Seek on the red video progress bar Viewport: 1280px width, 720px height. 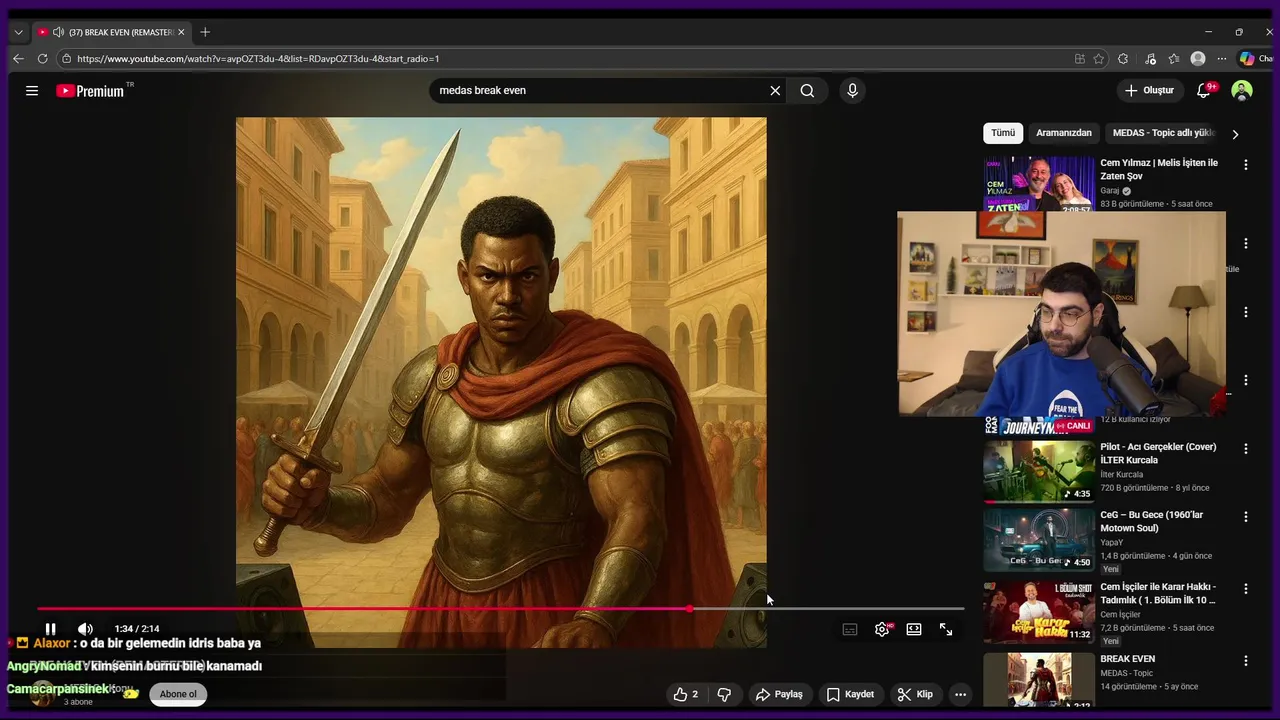pyautogui.click(x=500, y=608)
